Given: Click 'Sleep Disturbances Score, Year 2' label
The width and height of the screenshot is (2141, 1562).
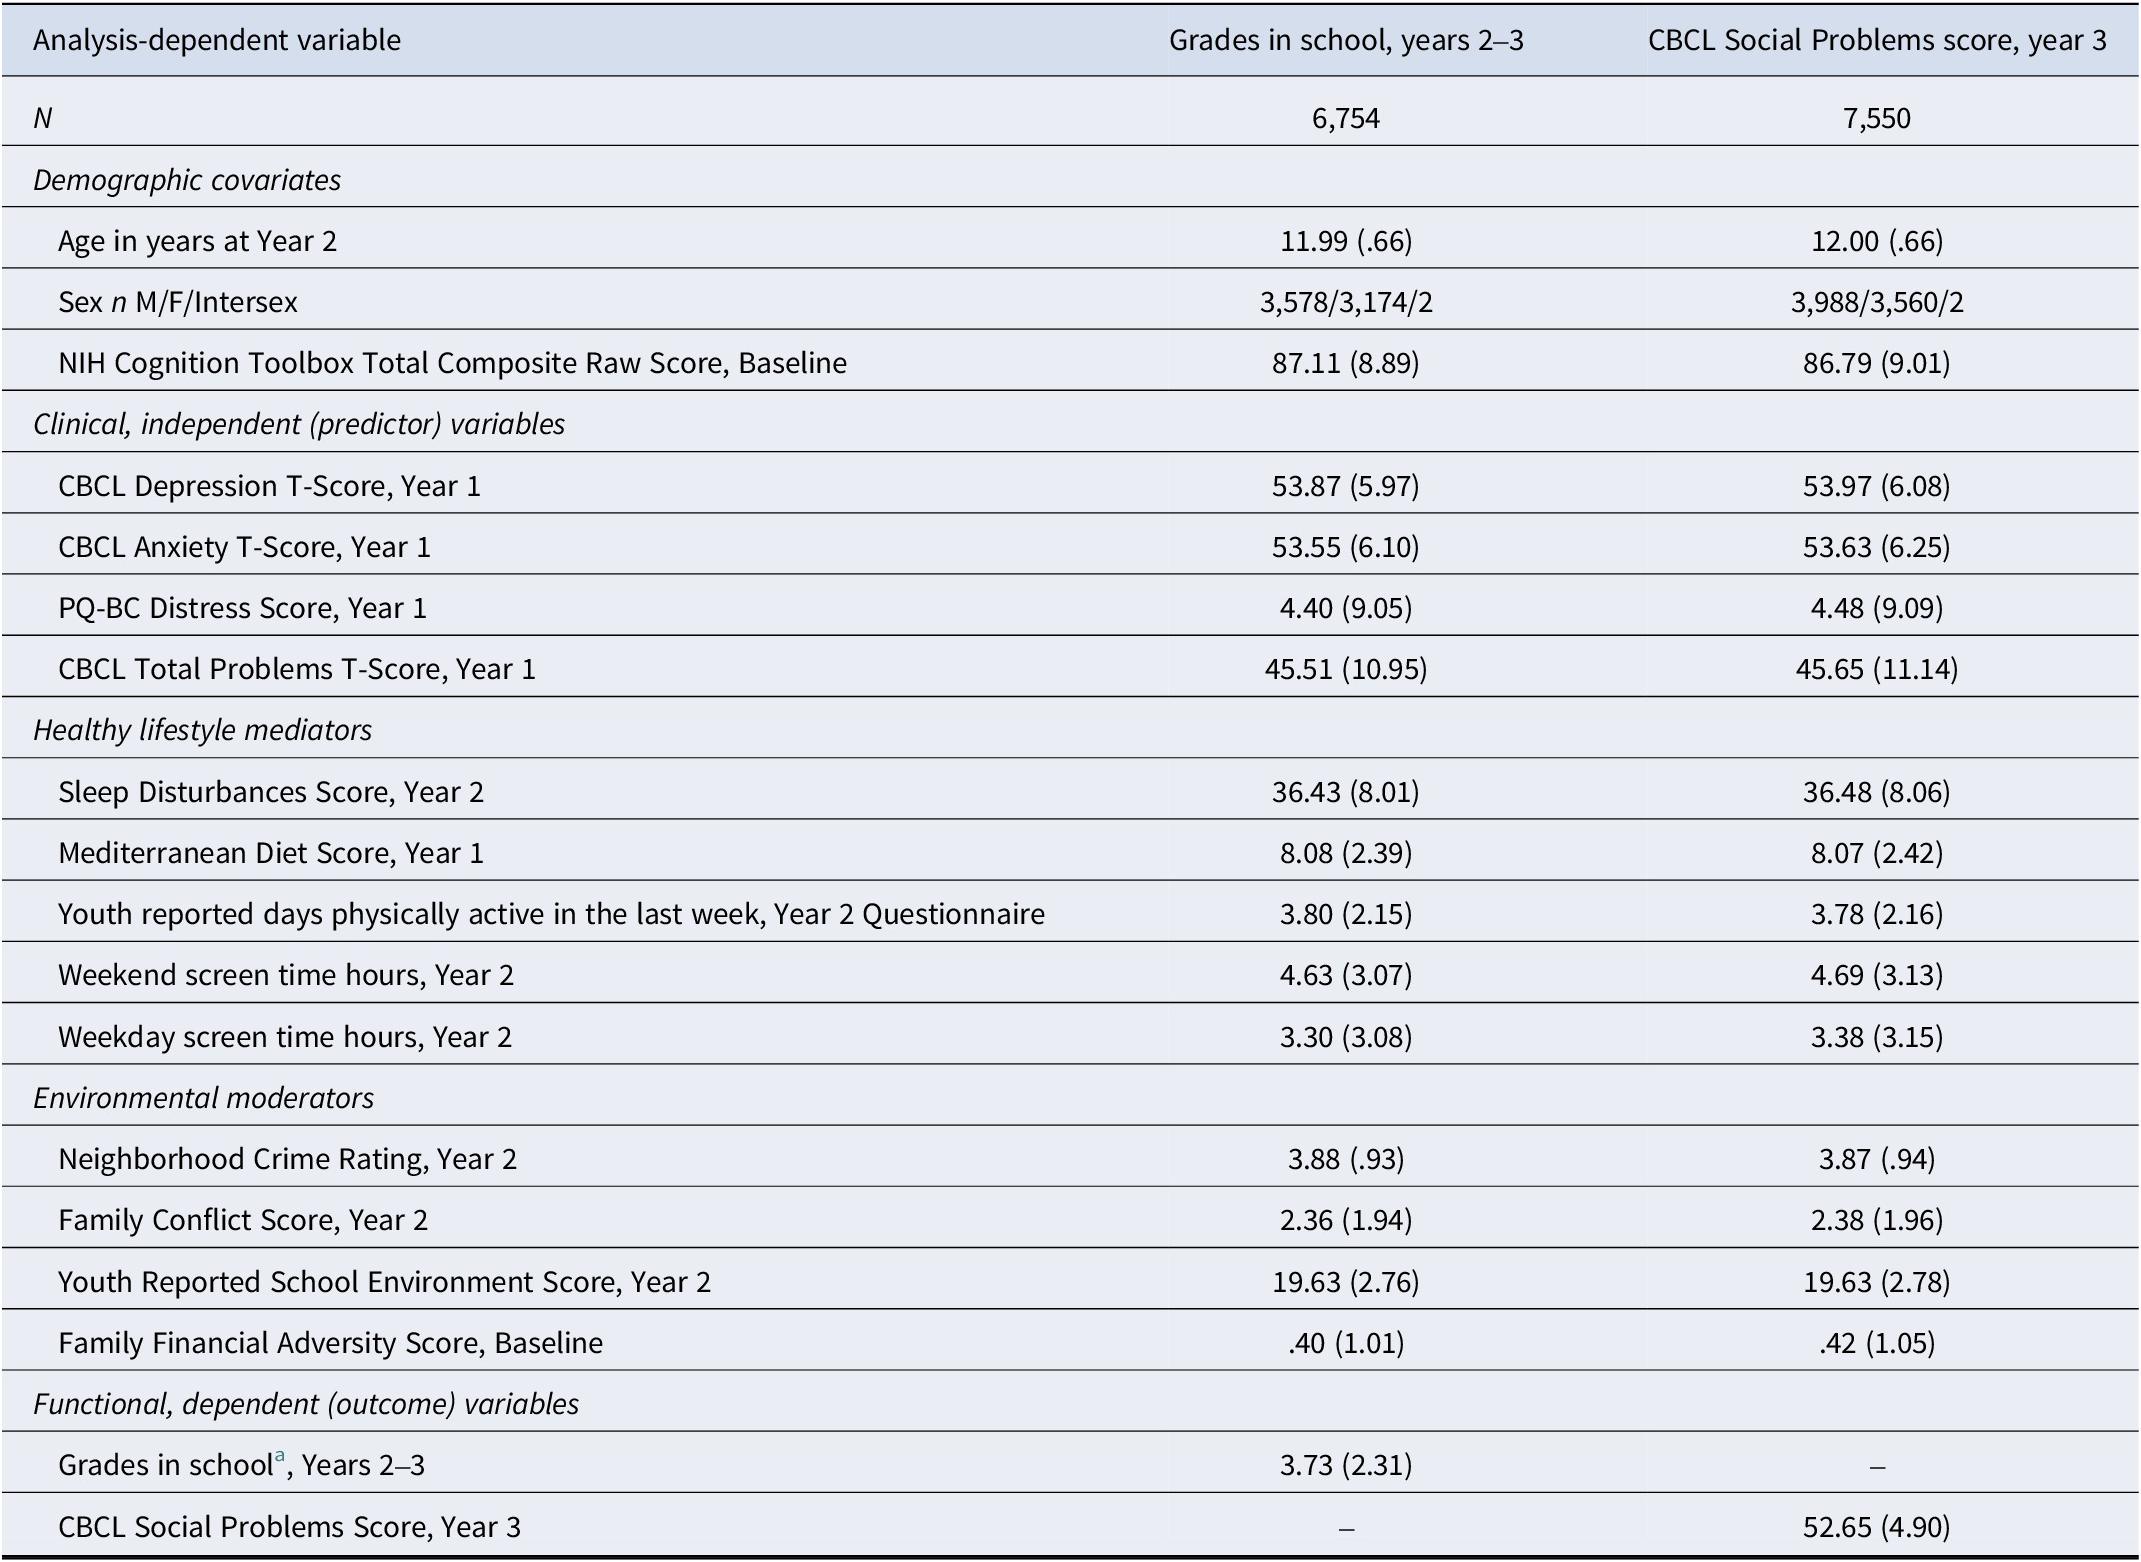Looking at the screenshot, I should [x=271, y=792].
